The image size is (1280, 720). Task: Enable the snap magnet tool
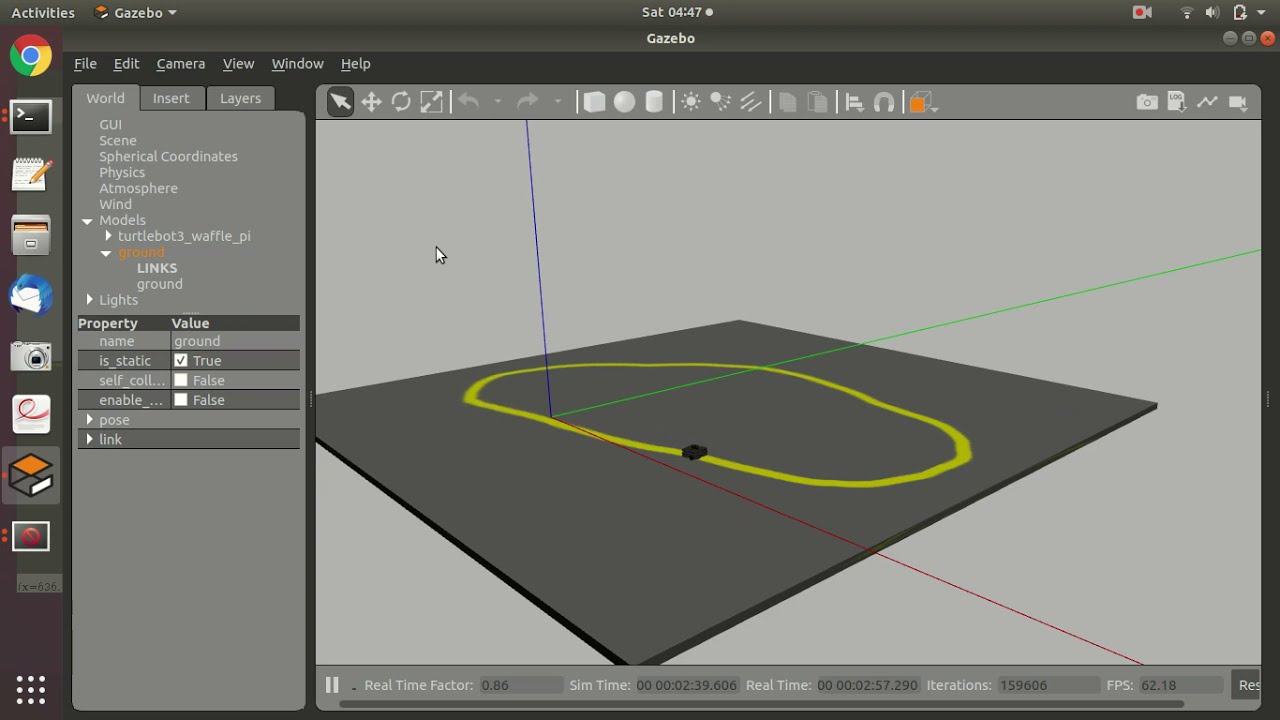884,102
